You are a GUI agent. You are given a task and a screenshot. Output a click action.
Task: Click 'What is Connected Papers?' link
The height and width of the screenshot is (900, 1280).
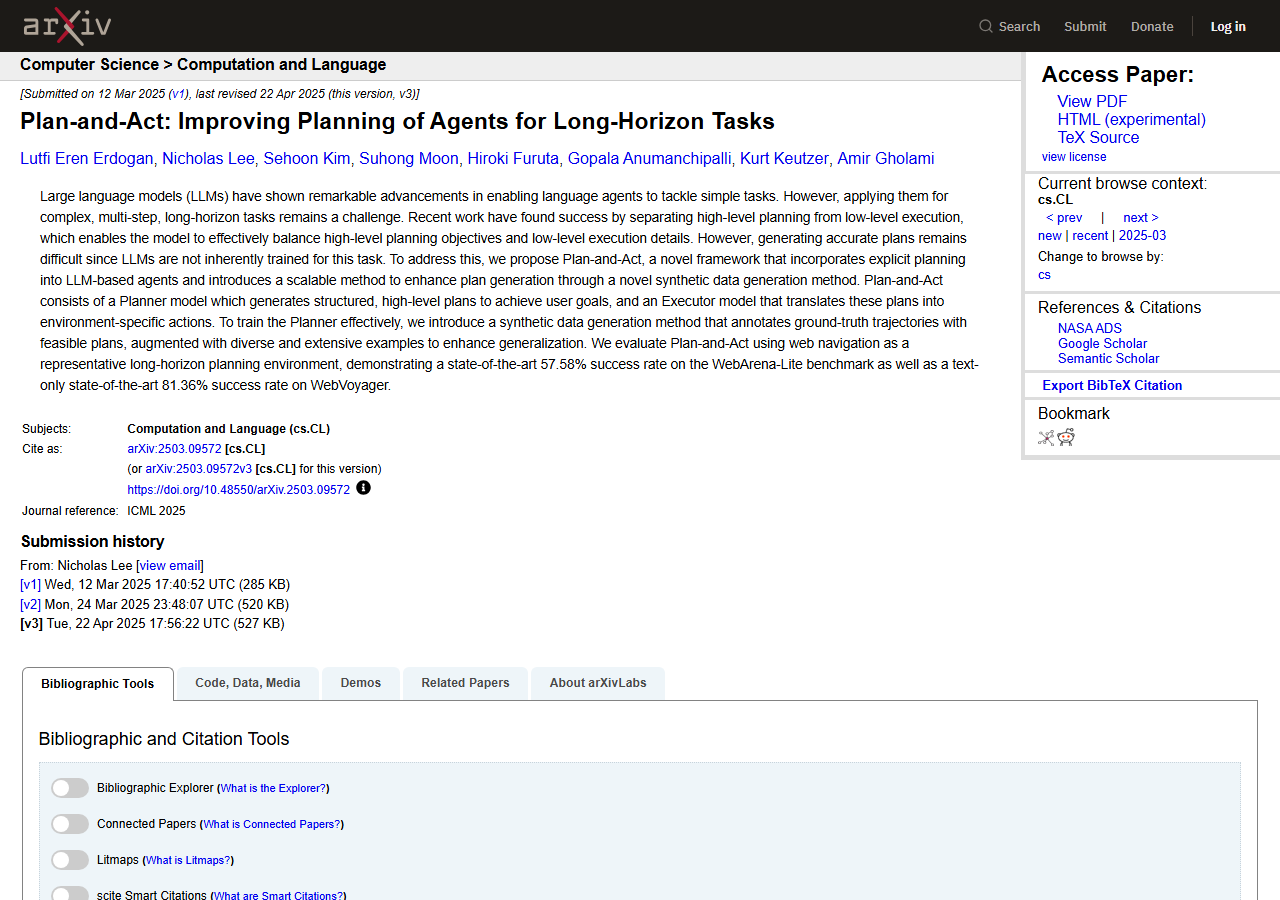coord(271,824)
